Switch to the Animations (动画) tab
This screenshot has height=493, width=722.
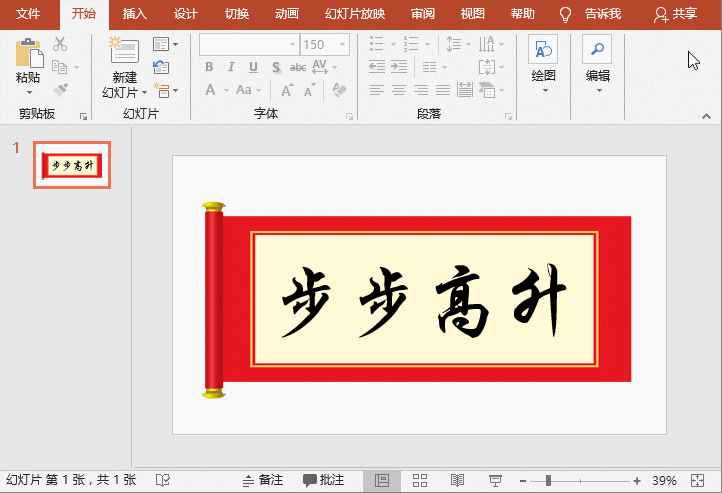(x=286, y=14)
